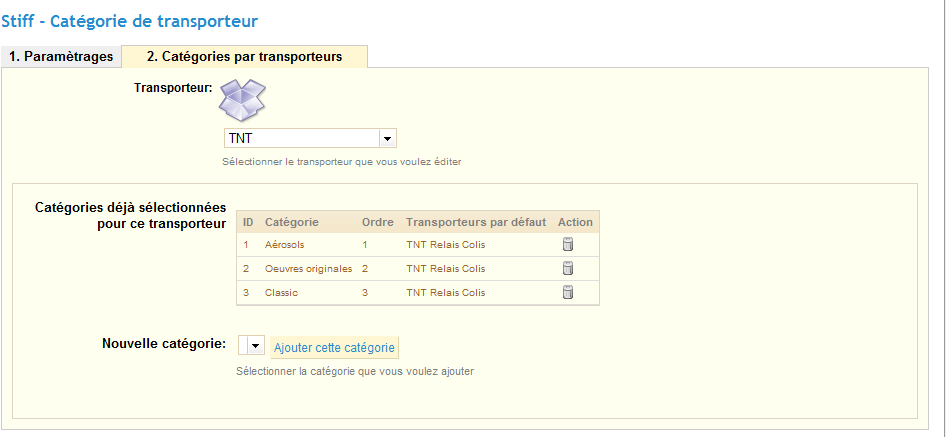
Task: Click the Action column header
Action: coord(575,222)
